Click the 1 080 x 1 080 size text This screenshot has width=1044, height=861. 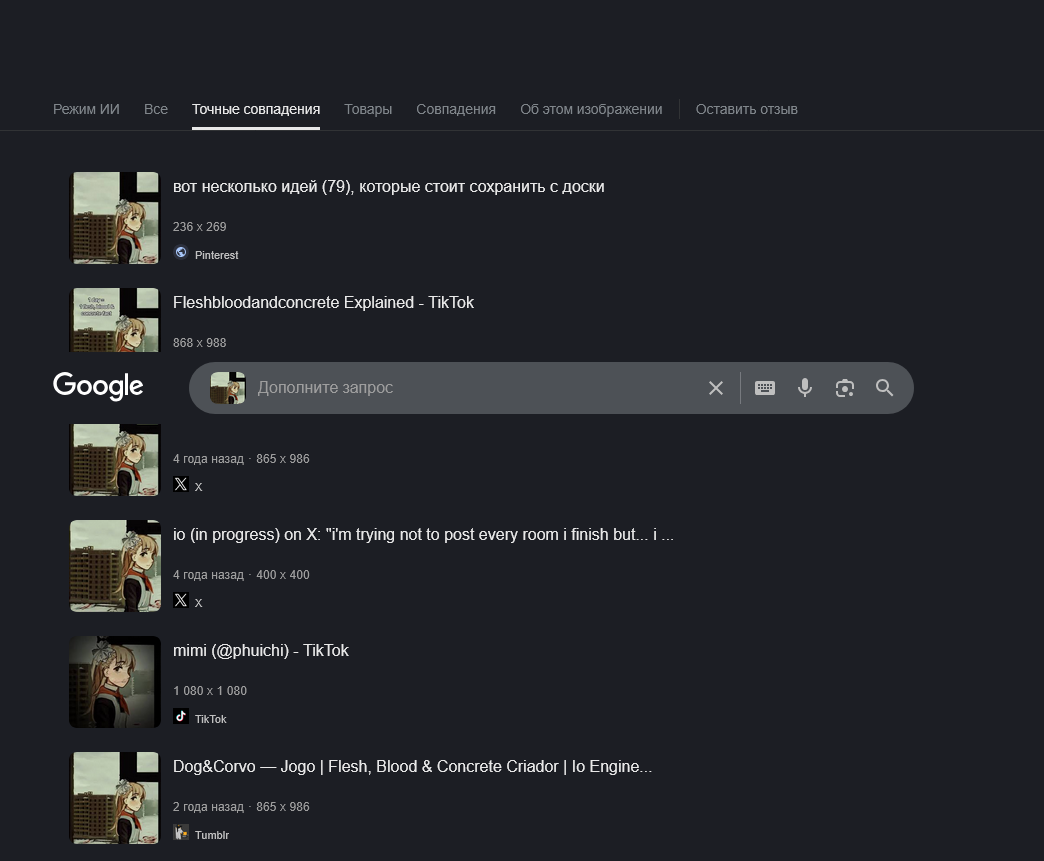click(x=210, y=691)
